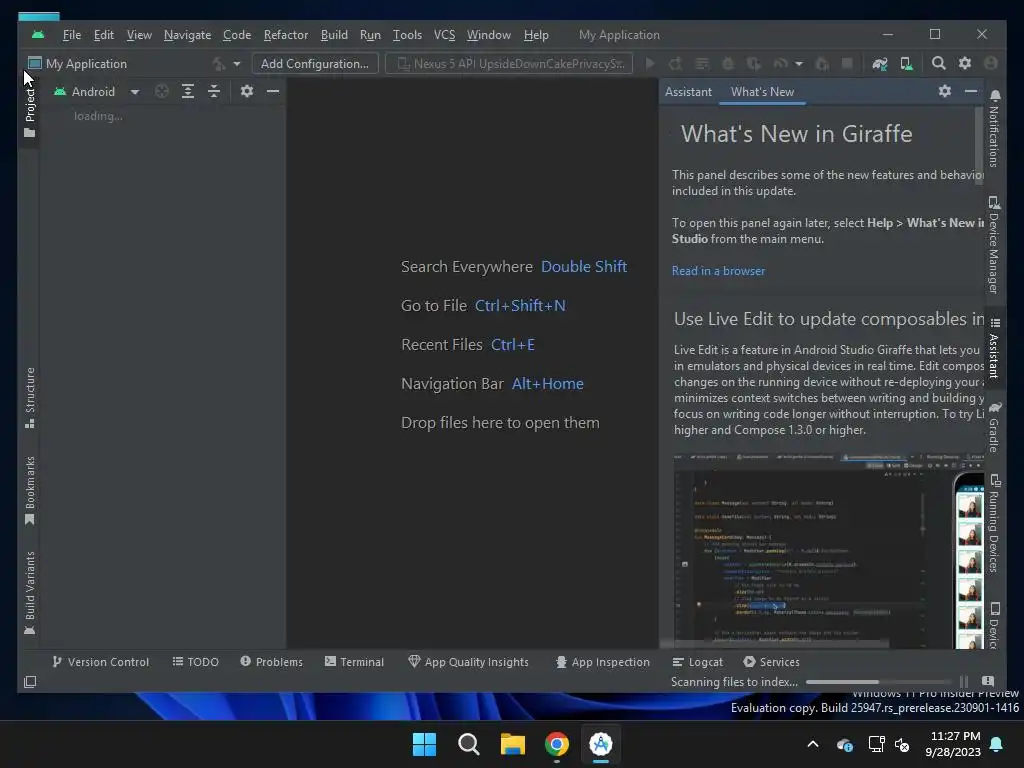Click the Search Everywhere magnifier icon
Image resolution: width=1024 pixels, height=768 pixels.
tap(938, 63)
